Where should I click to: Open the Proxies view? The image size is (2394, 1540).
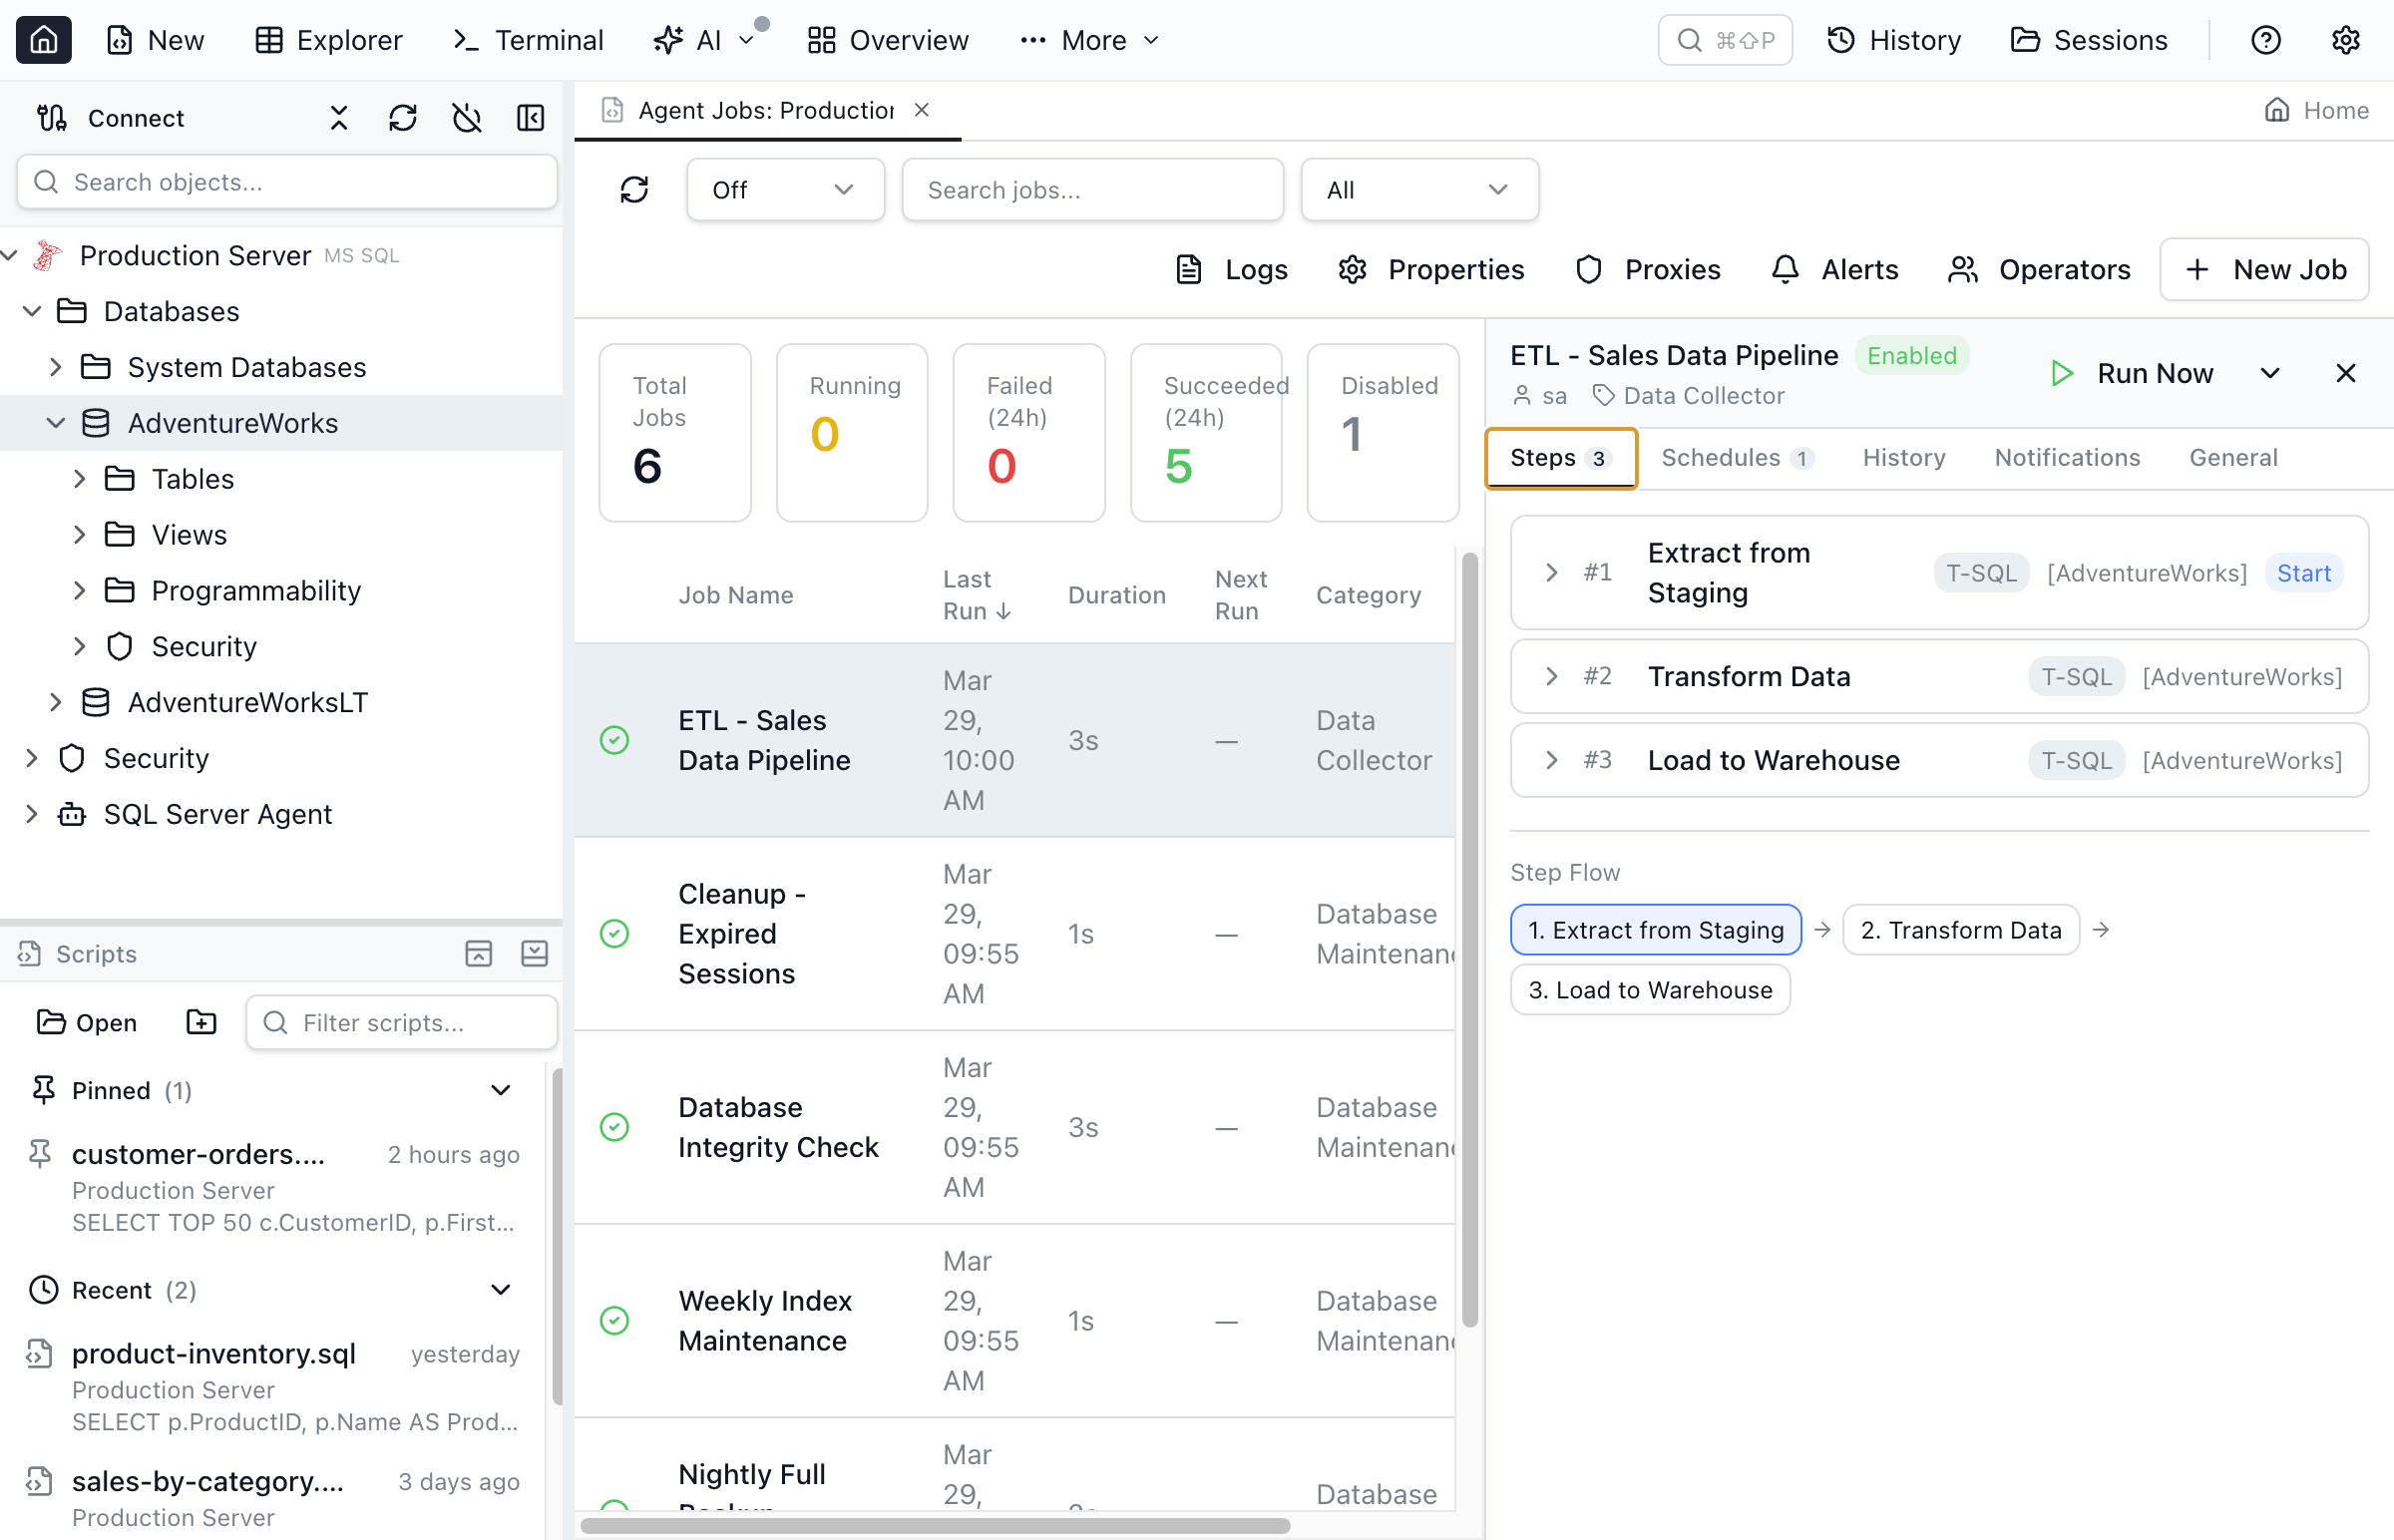[1646, 269]
